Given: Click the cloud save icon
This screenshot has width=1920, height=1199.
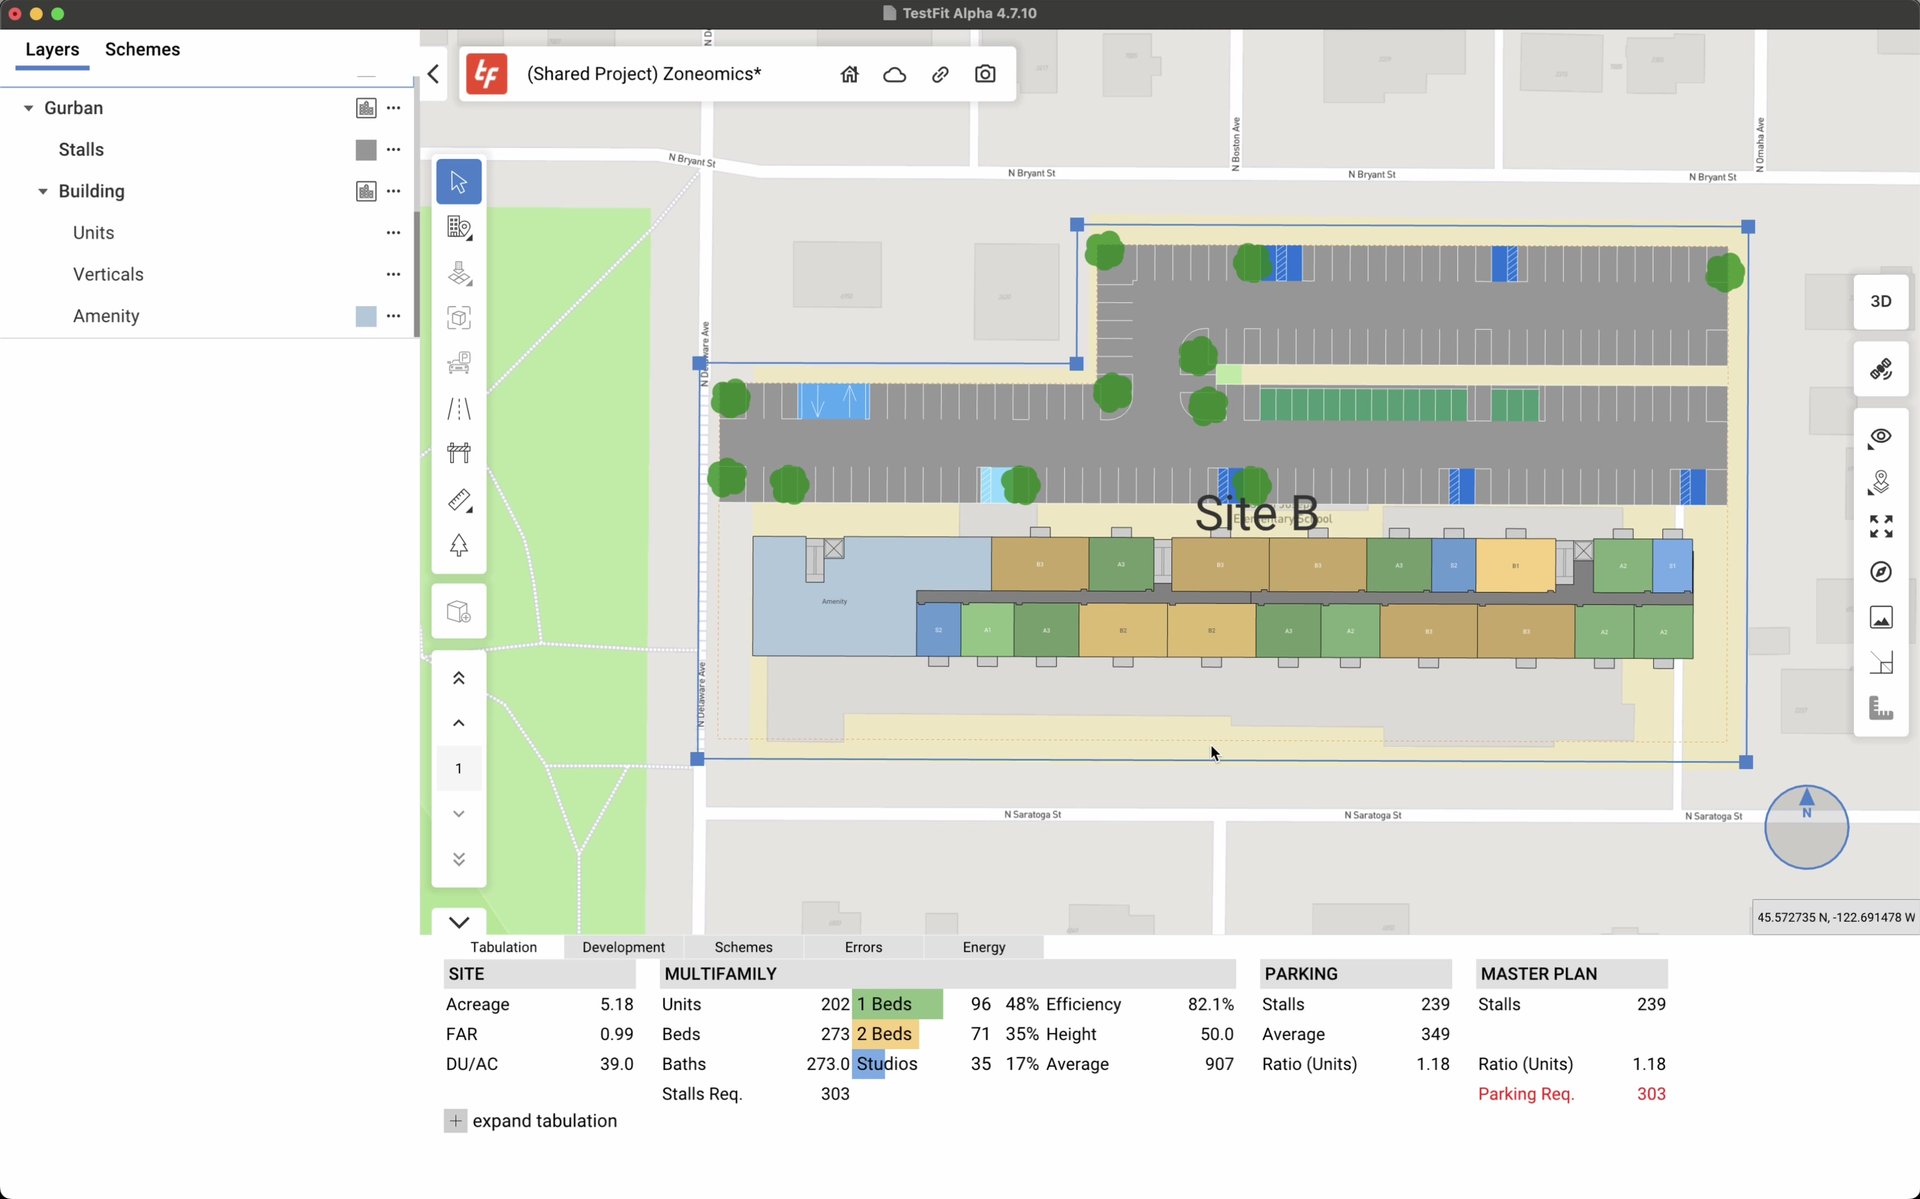Looking at the screenshot, I should [x=894, y=74].
